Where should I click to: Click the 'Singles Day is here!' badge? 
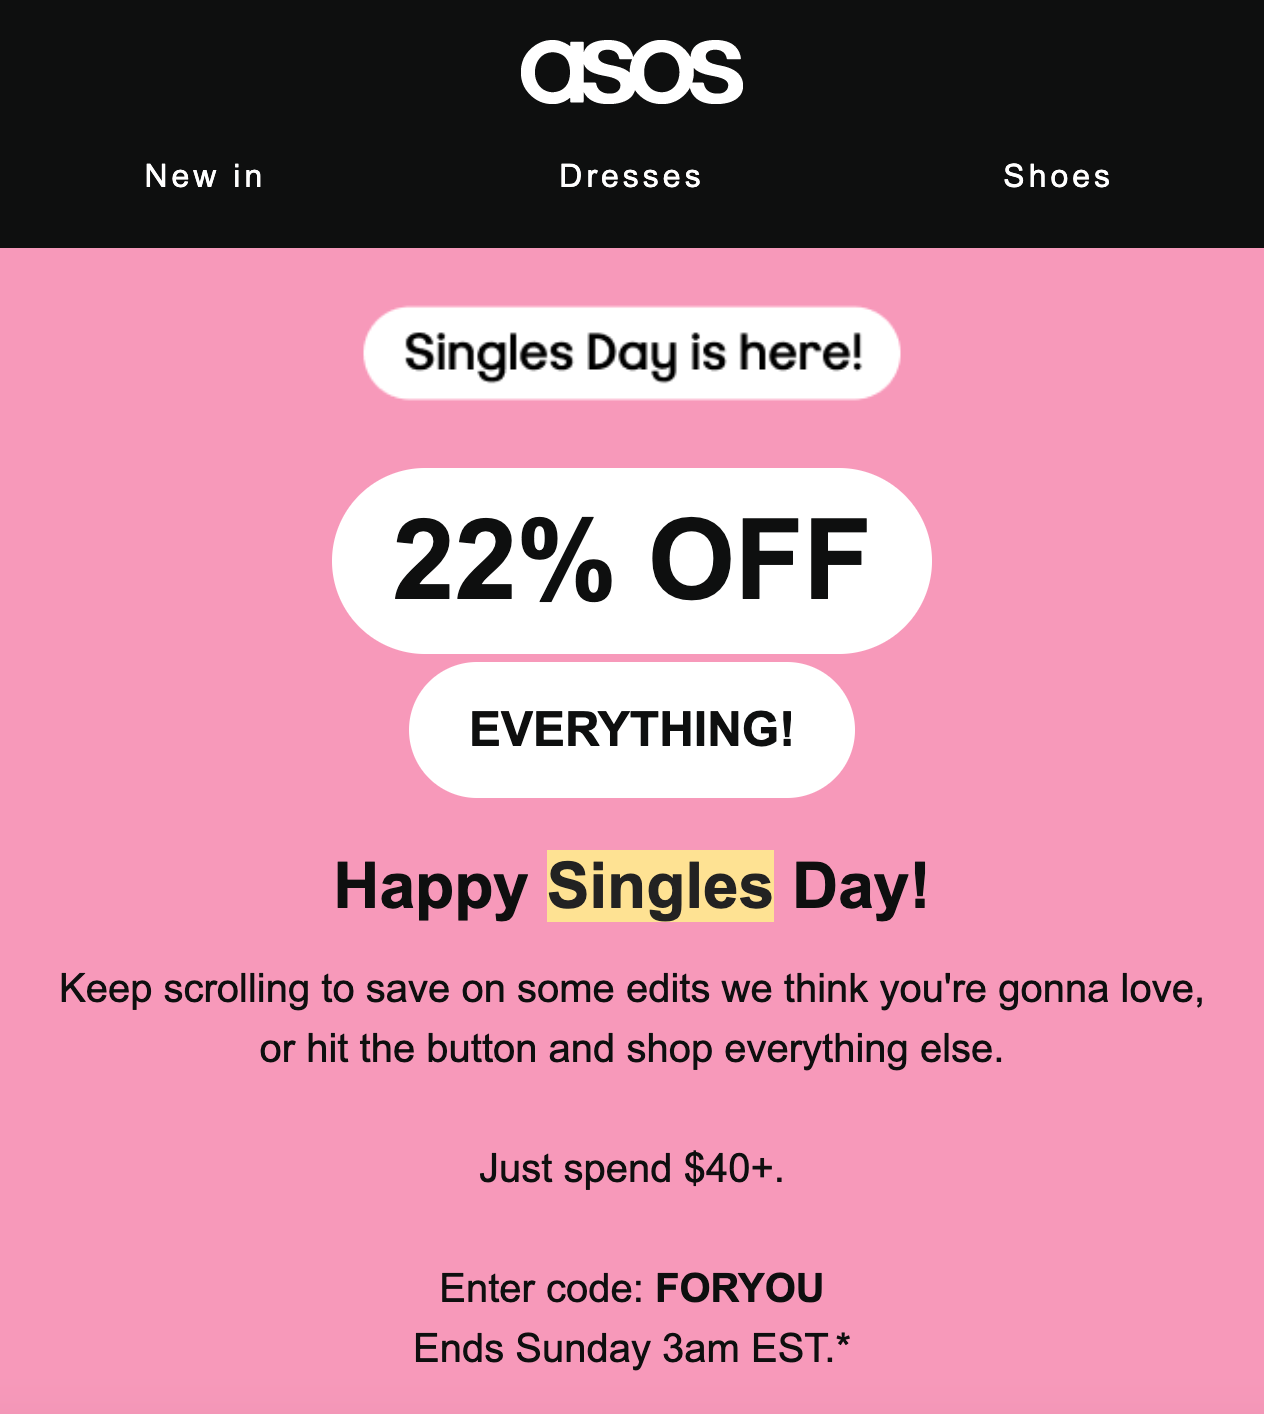pyautogui.click(x=632, y=353)
